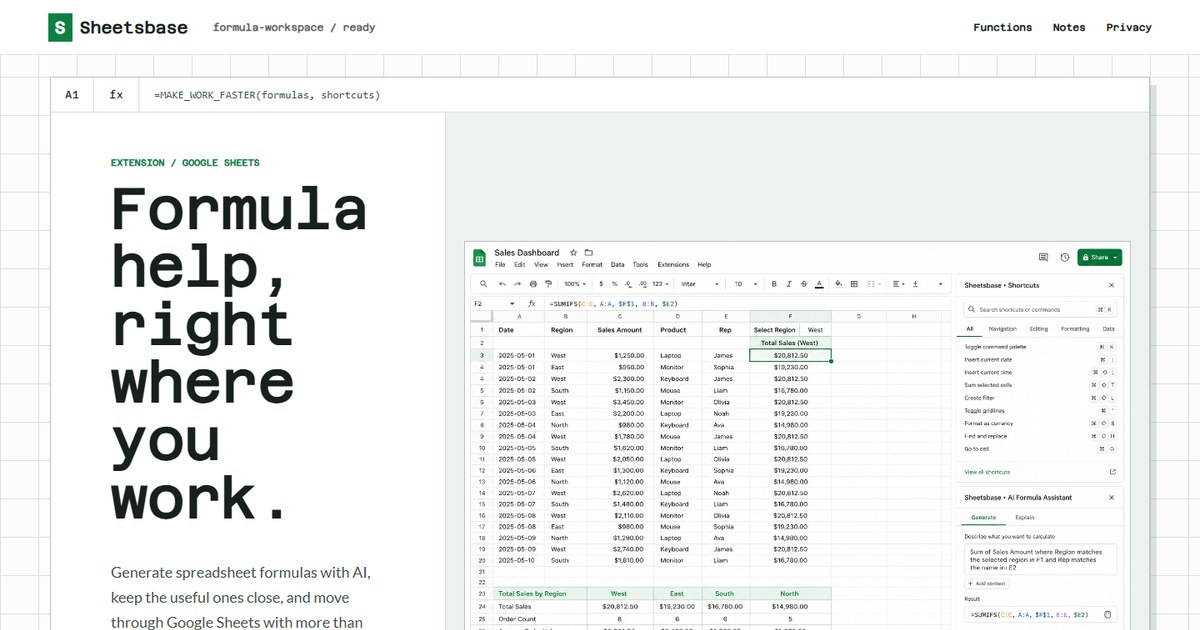Image resolution: width=1200 pixels, height=630 pixels.
Task: Click the EXTENSION / GOOGLE SHEETS label
Action: 185,162
